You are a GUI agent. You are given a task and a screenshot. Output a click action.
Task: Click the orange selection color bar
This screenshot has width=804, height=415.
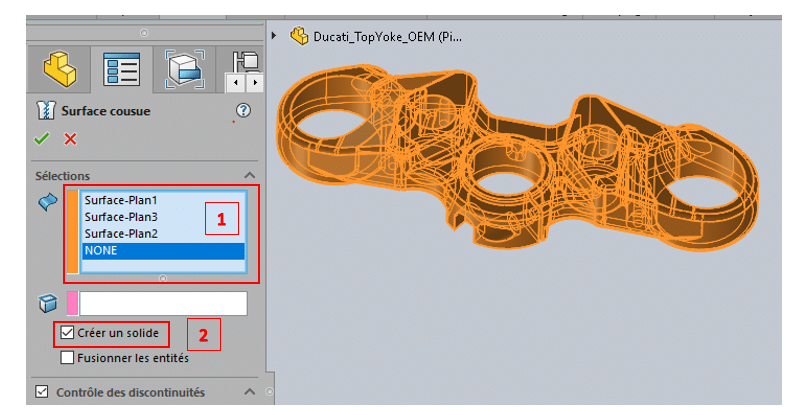pos(73,231)
